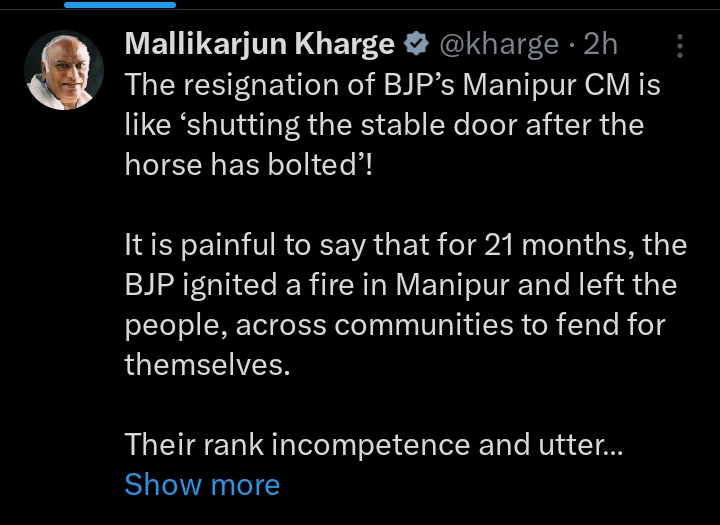
Task: Click the line "people, across communities to fend for"
Action: [394, 325]
